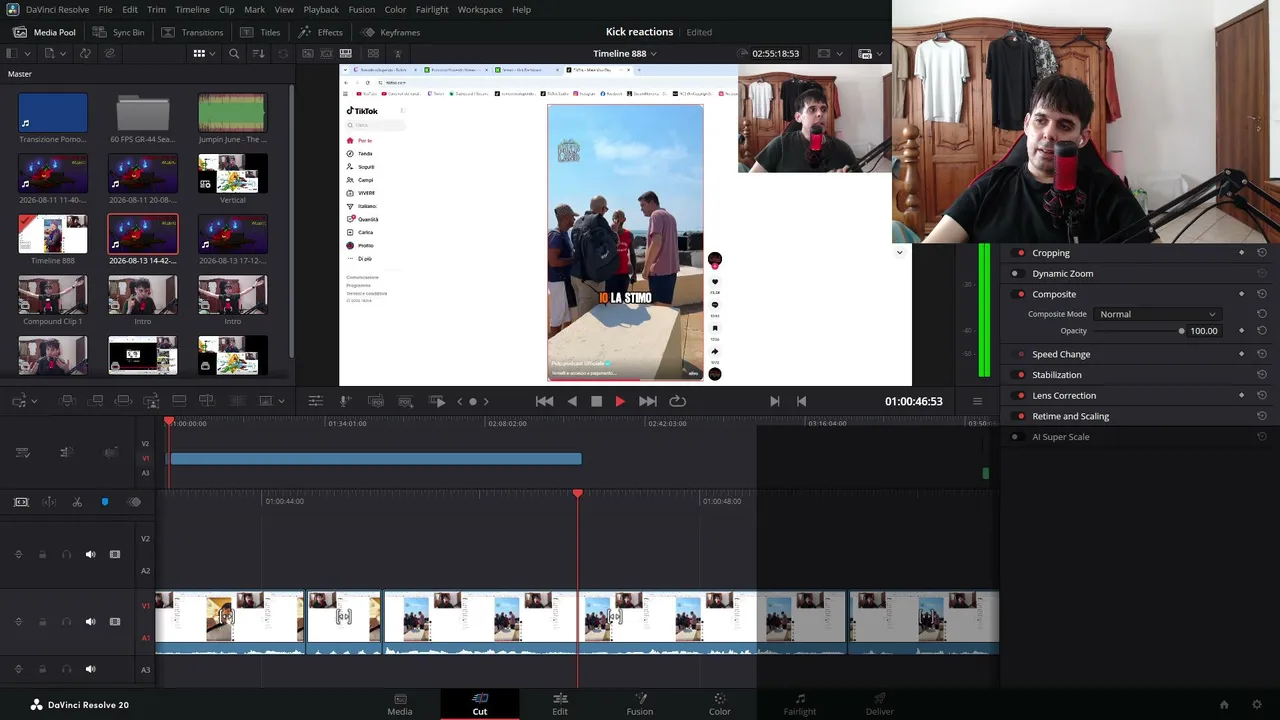The height and width of the screenshot is (720, 1280).
Task: Expand the Dynamic Zoom section
Action: (x=1062, y=273)
